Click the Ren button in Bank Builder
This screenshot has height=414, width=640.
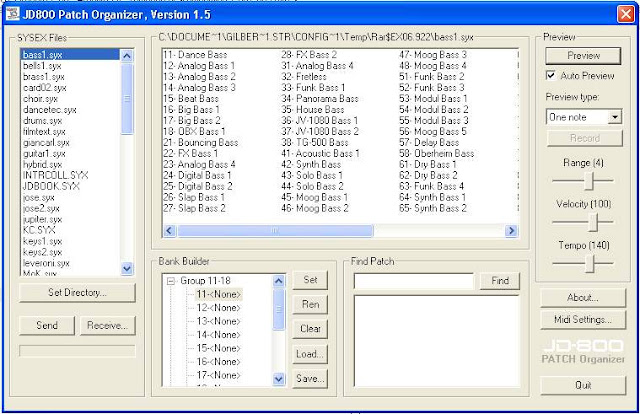click(x=310, y=304)
